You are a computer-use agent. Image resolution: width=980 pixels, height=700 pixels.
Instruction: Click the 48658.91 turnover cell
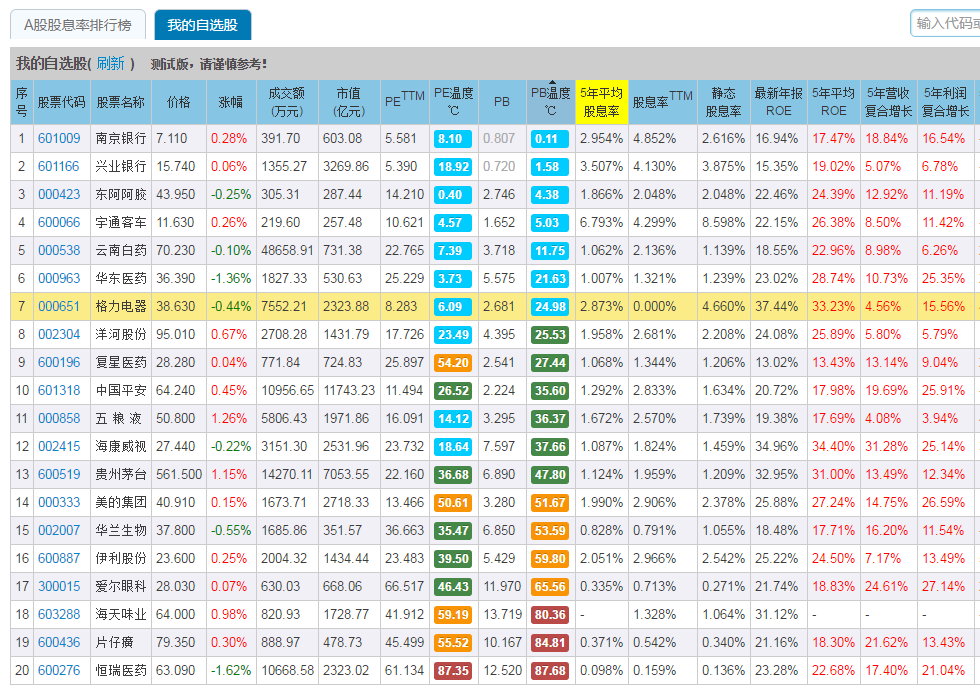pyautogui.click(x=287, y=251)
